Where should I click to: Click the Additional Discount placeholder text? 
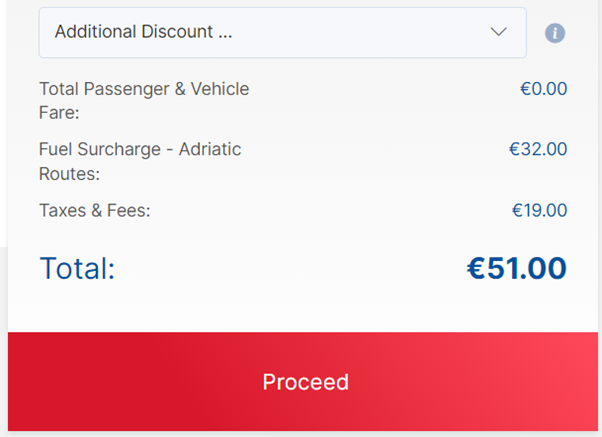(x=143, y=31)
